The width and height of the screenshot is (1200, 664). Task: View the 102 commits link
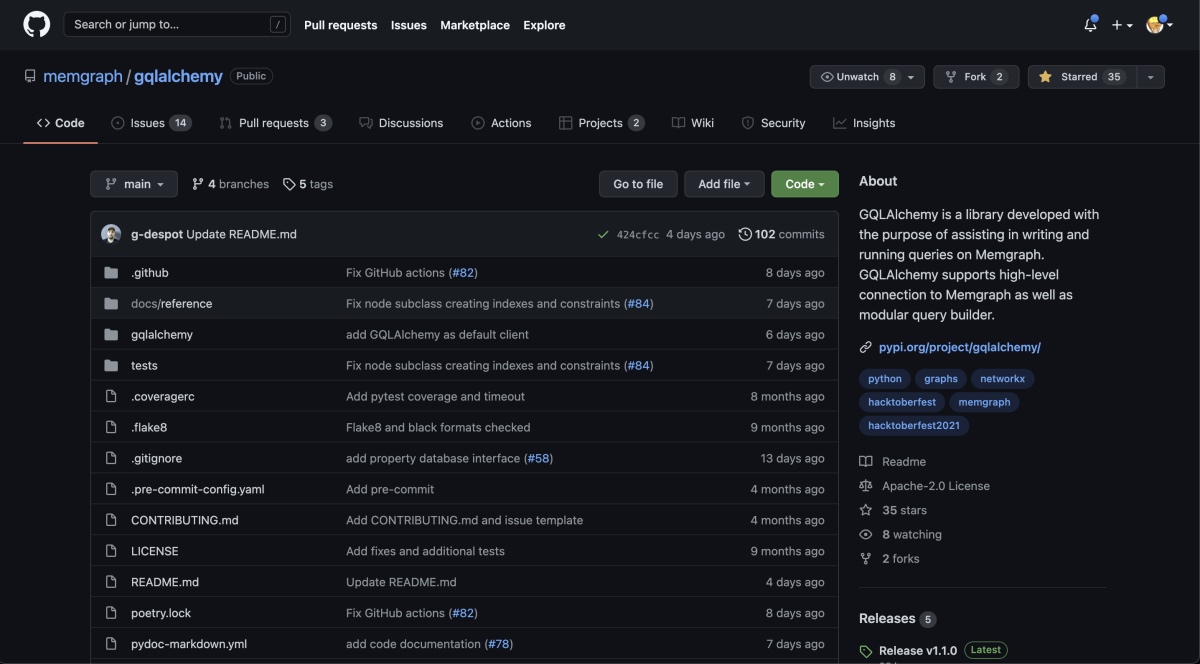(782, 235)
